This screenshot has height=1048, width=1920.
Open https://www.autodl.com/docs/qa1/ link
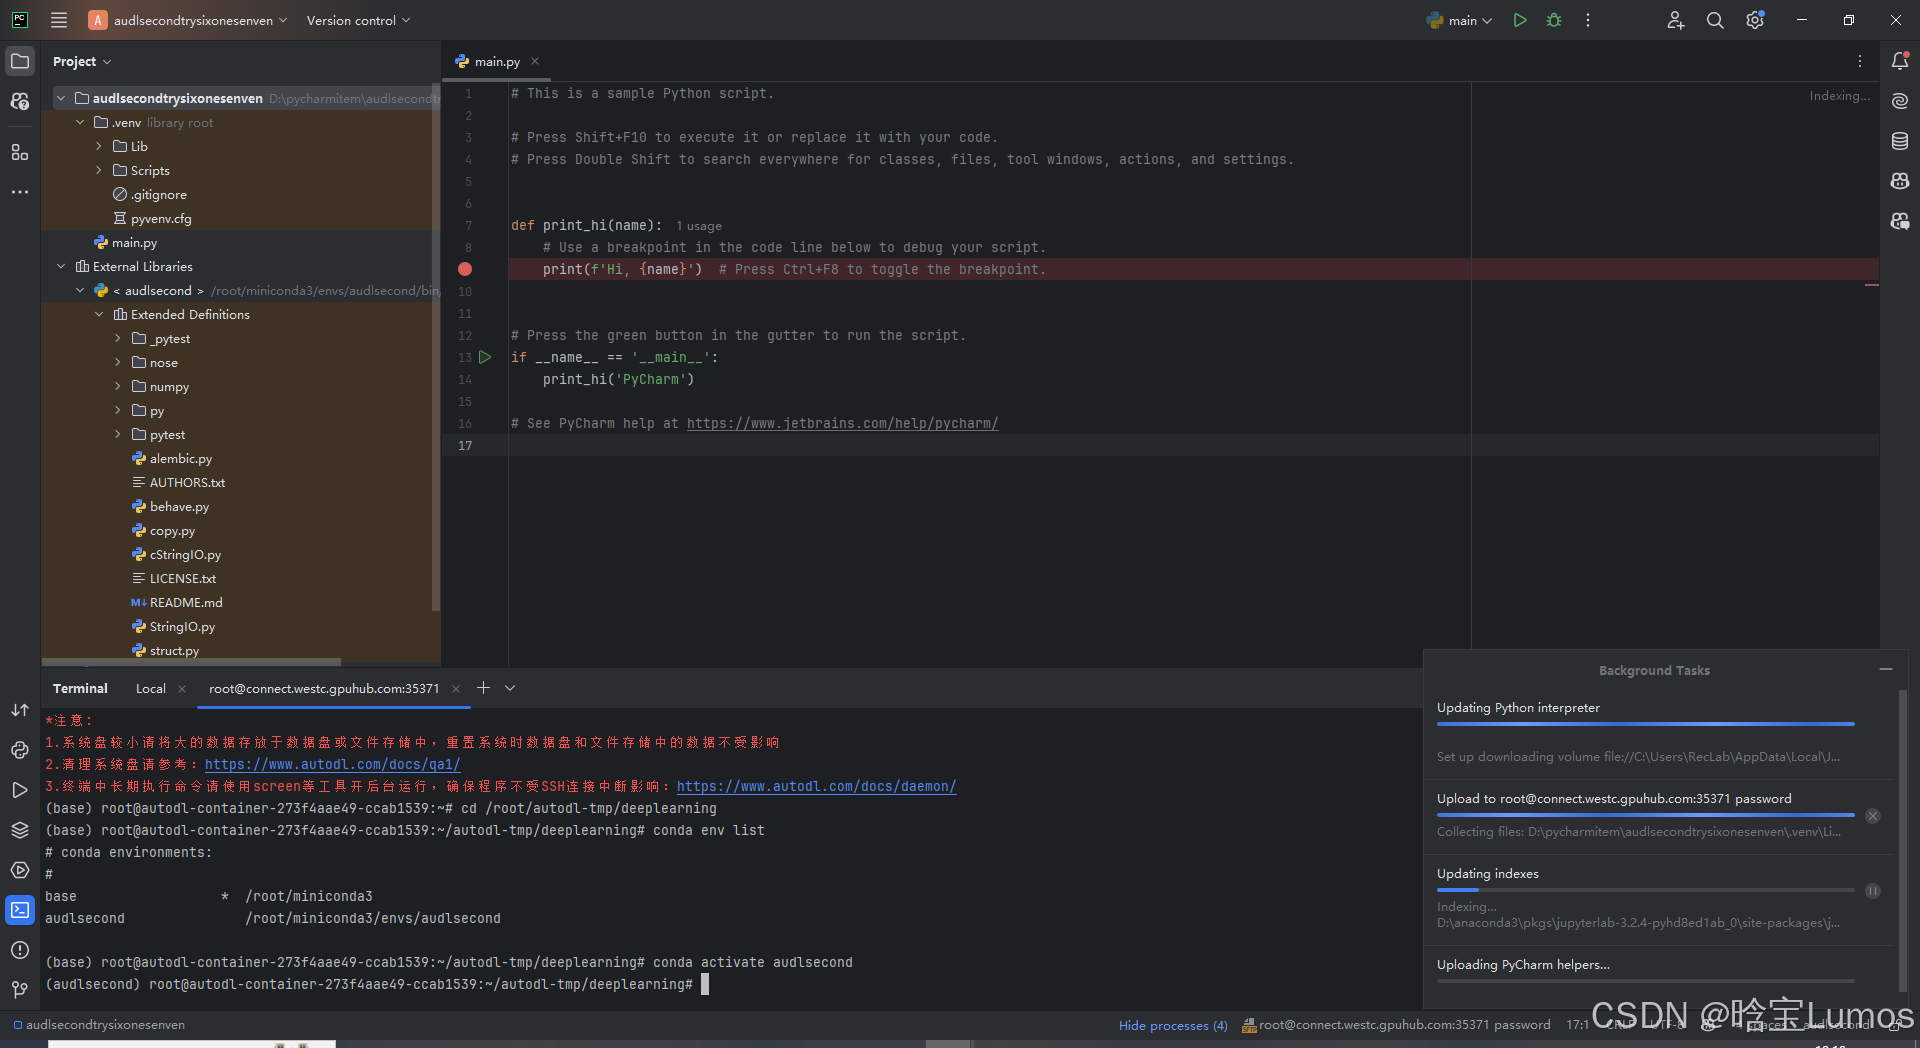click(332, 763)
